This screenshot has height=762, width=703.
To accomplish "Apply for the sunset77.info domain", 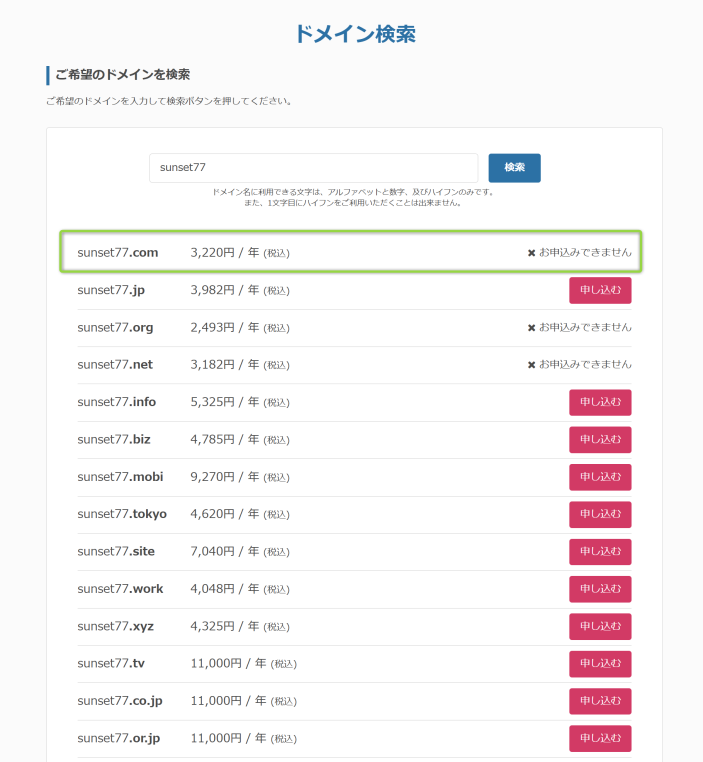I will coord(600,402).
